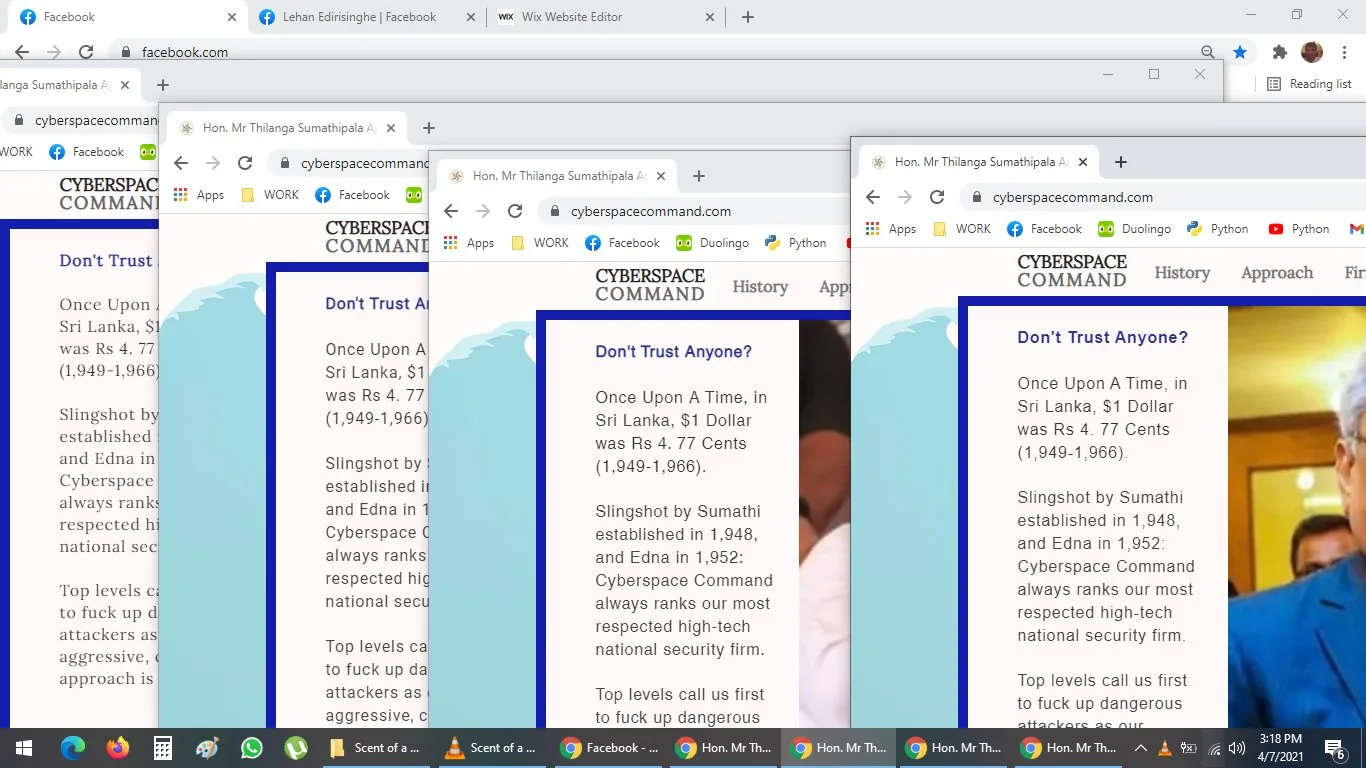This screenshot has height=768, width=1366.
Task: Launch Microsoft Edge from the taskbar
Action: [72, 748]
